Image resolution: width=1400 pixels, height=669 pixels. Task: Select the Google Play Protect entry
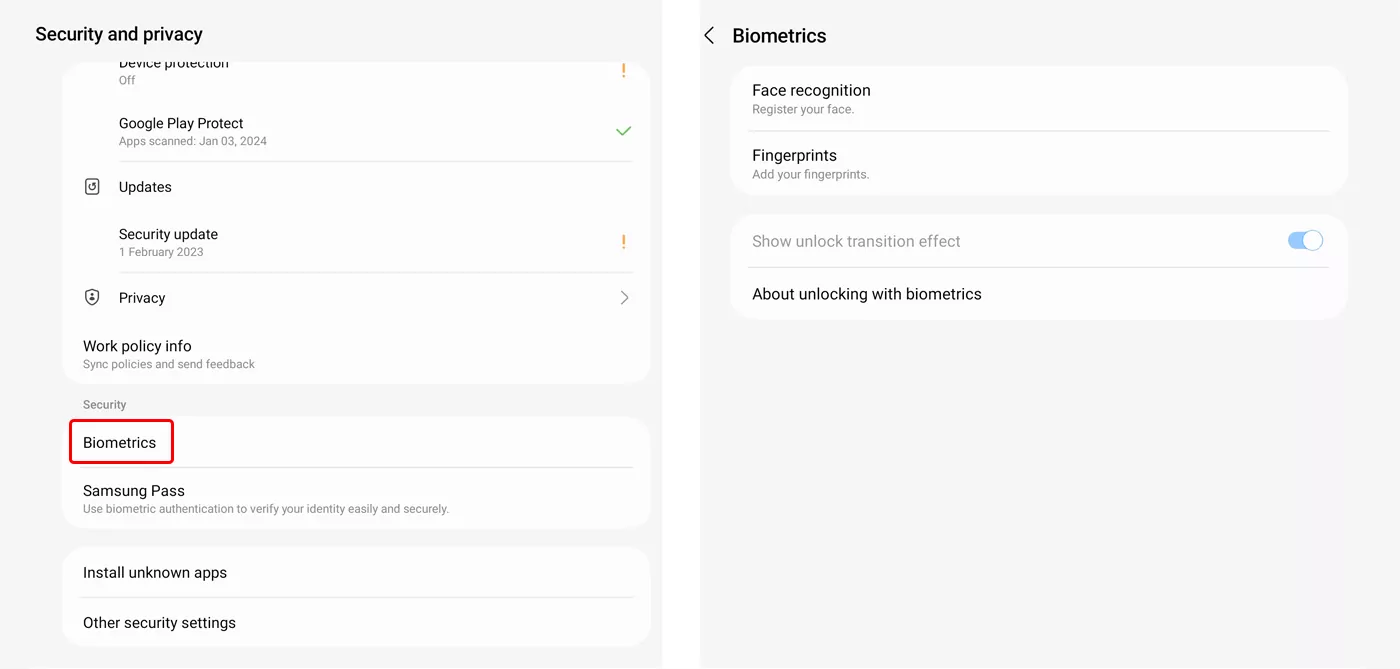(x=181, y=124)
